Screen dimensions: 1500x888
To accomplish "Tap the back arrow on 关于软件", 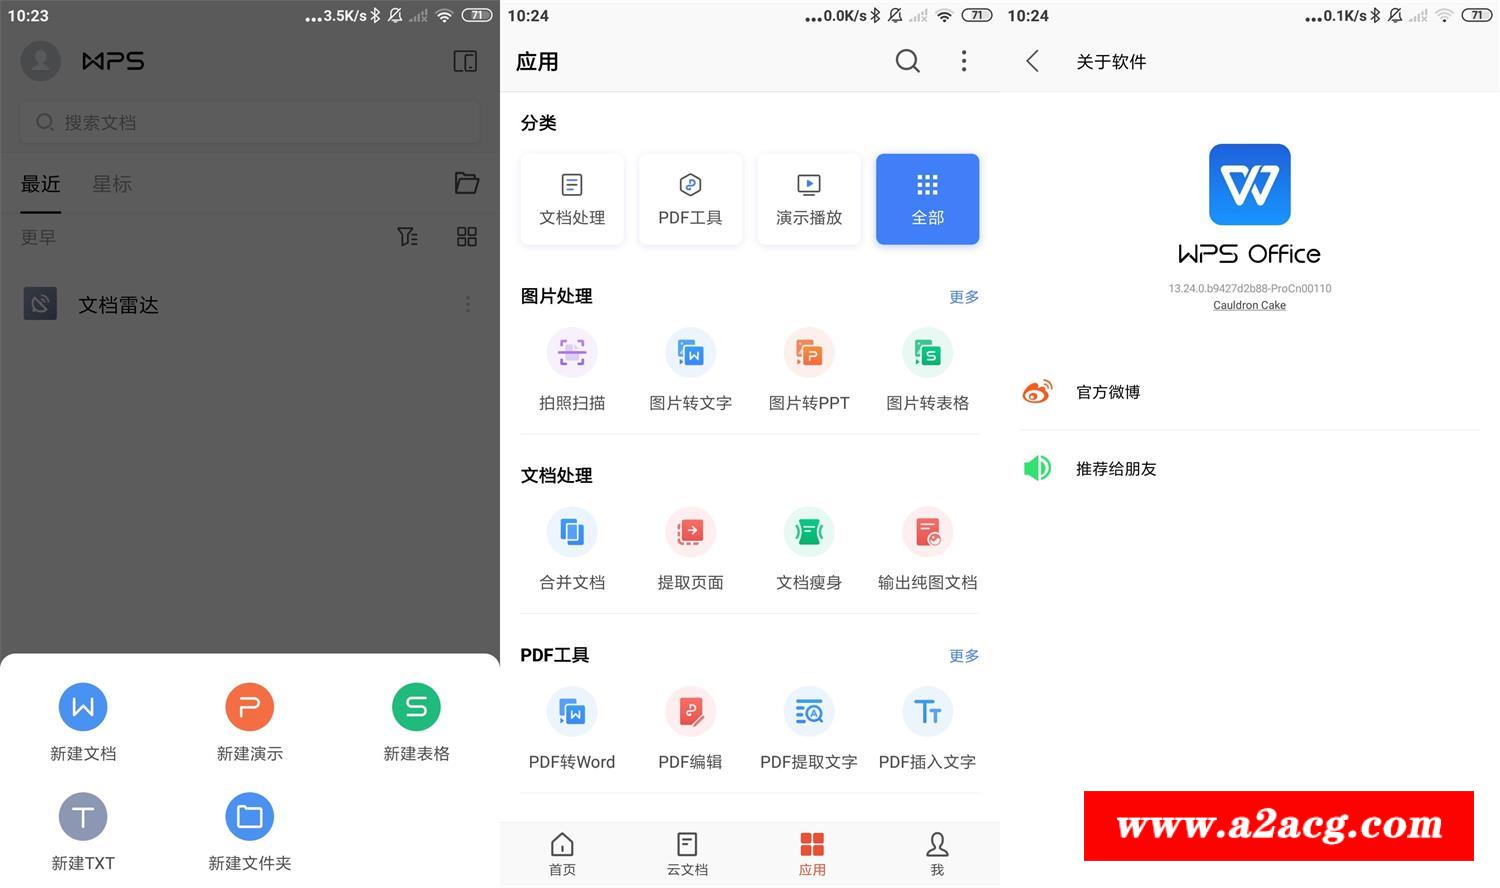I will [1033, 62].
